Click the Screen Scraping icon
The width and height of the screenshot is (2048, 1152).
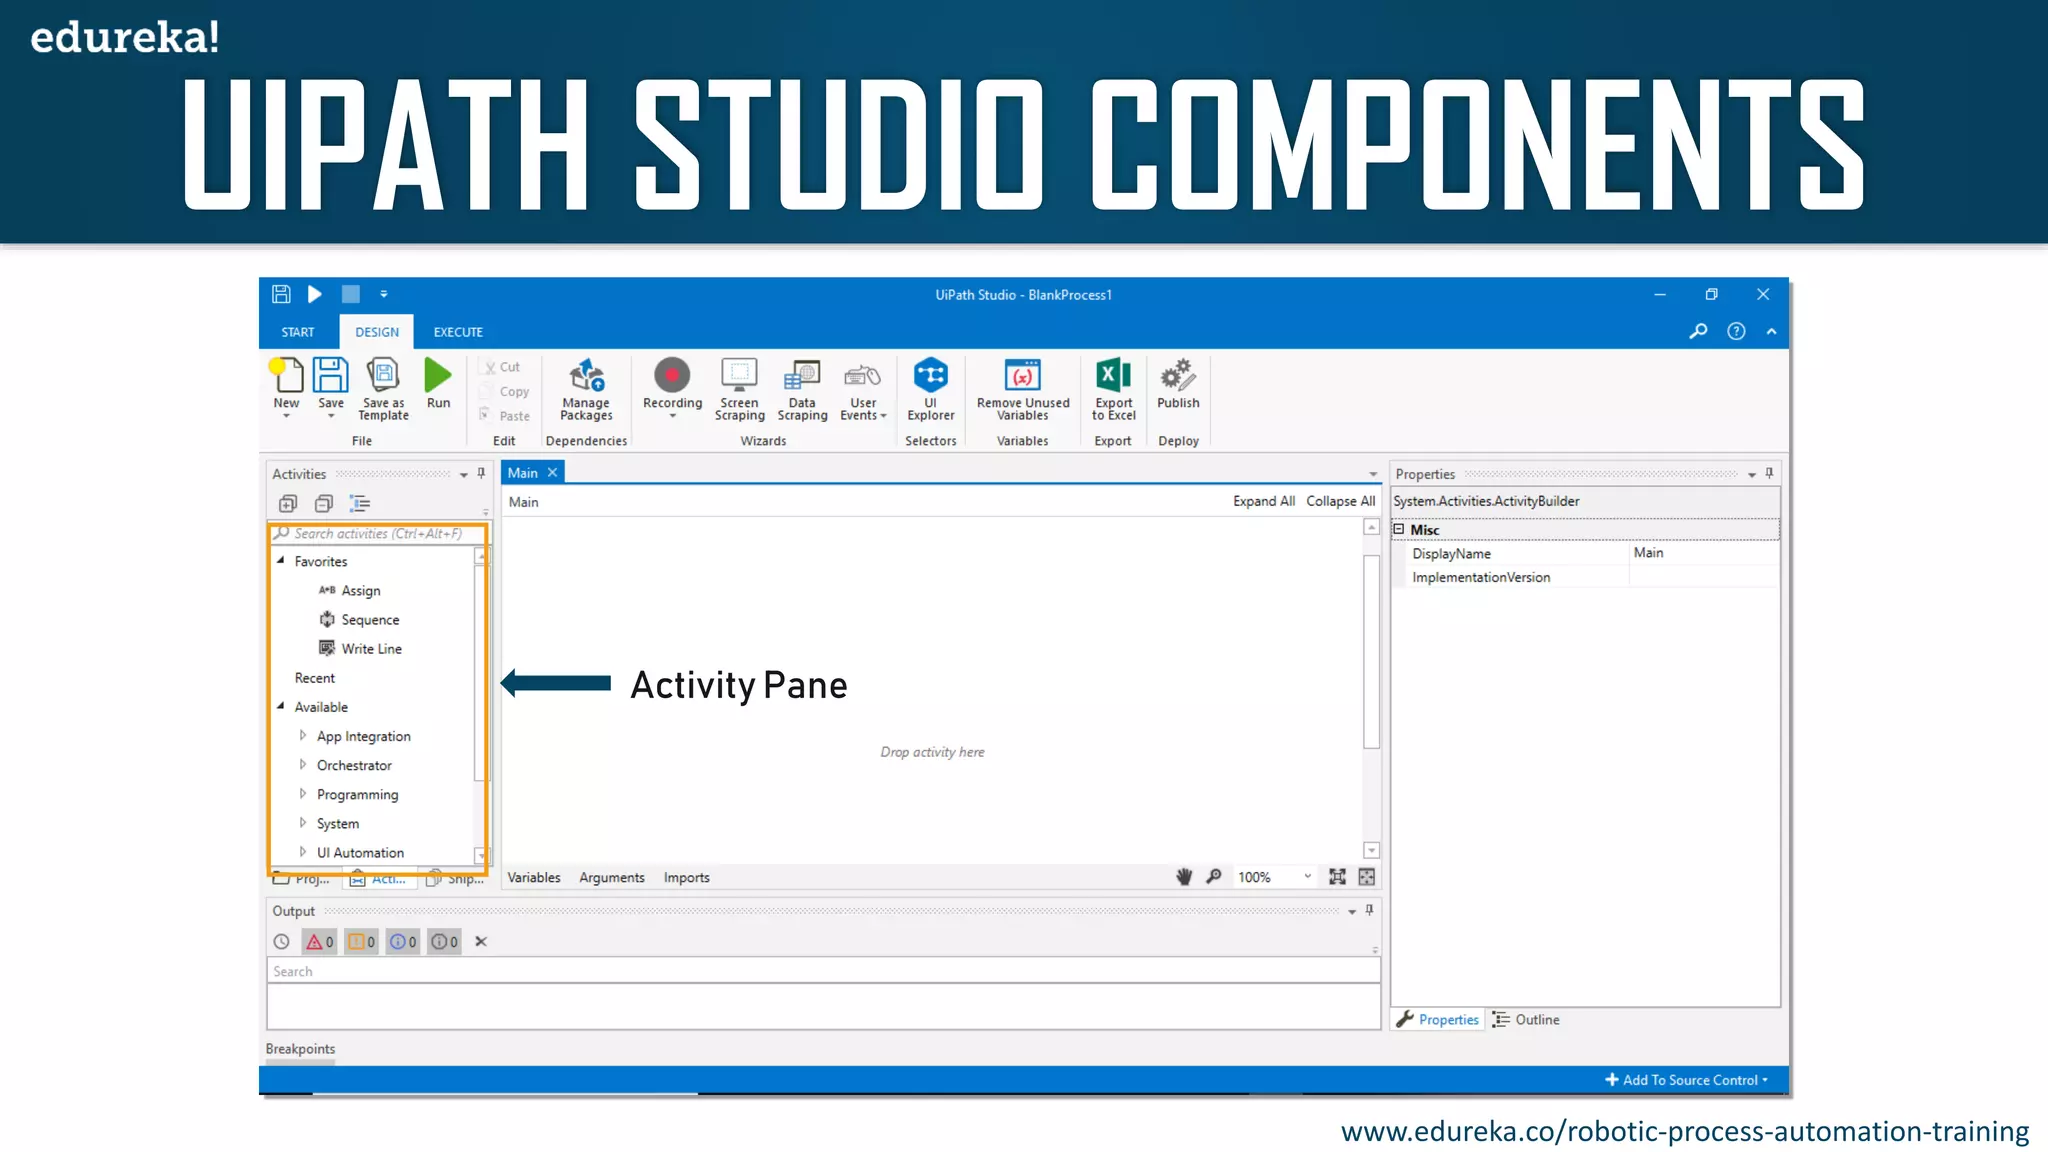pyautogui.click(x=739, y=376)
